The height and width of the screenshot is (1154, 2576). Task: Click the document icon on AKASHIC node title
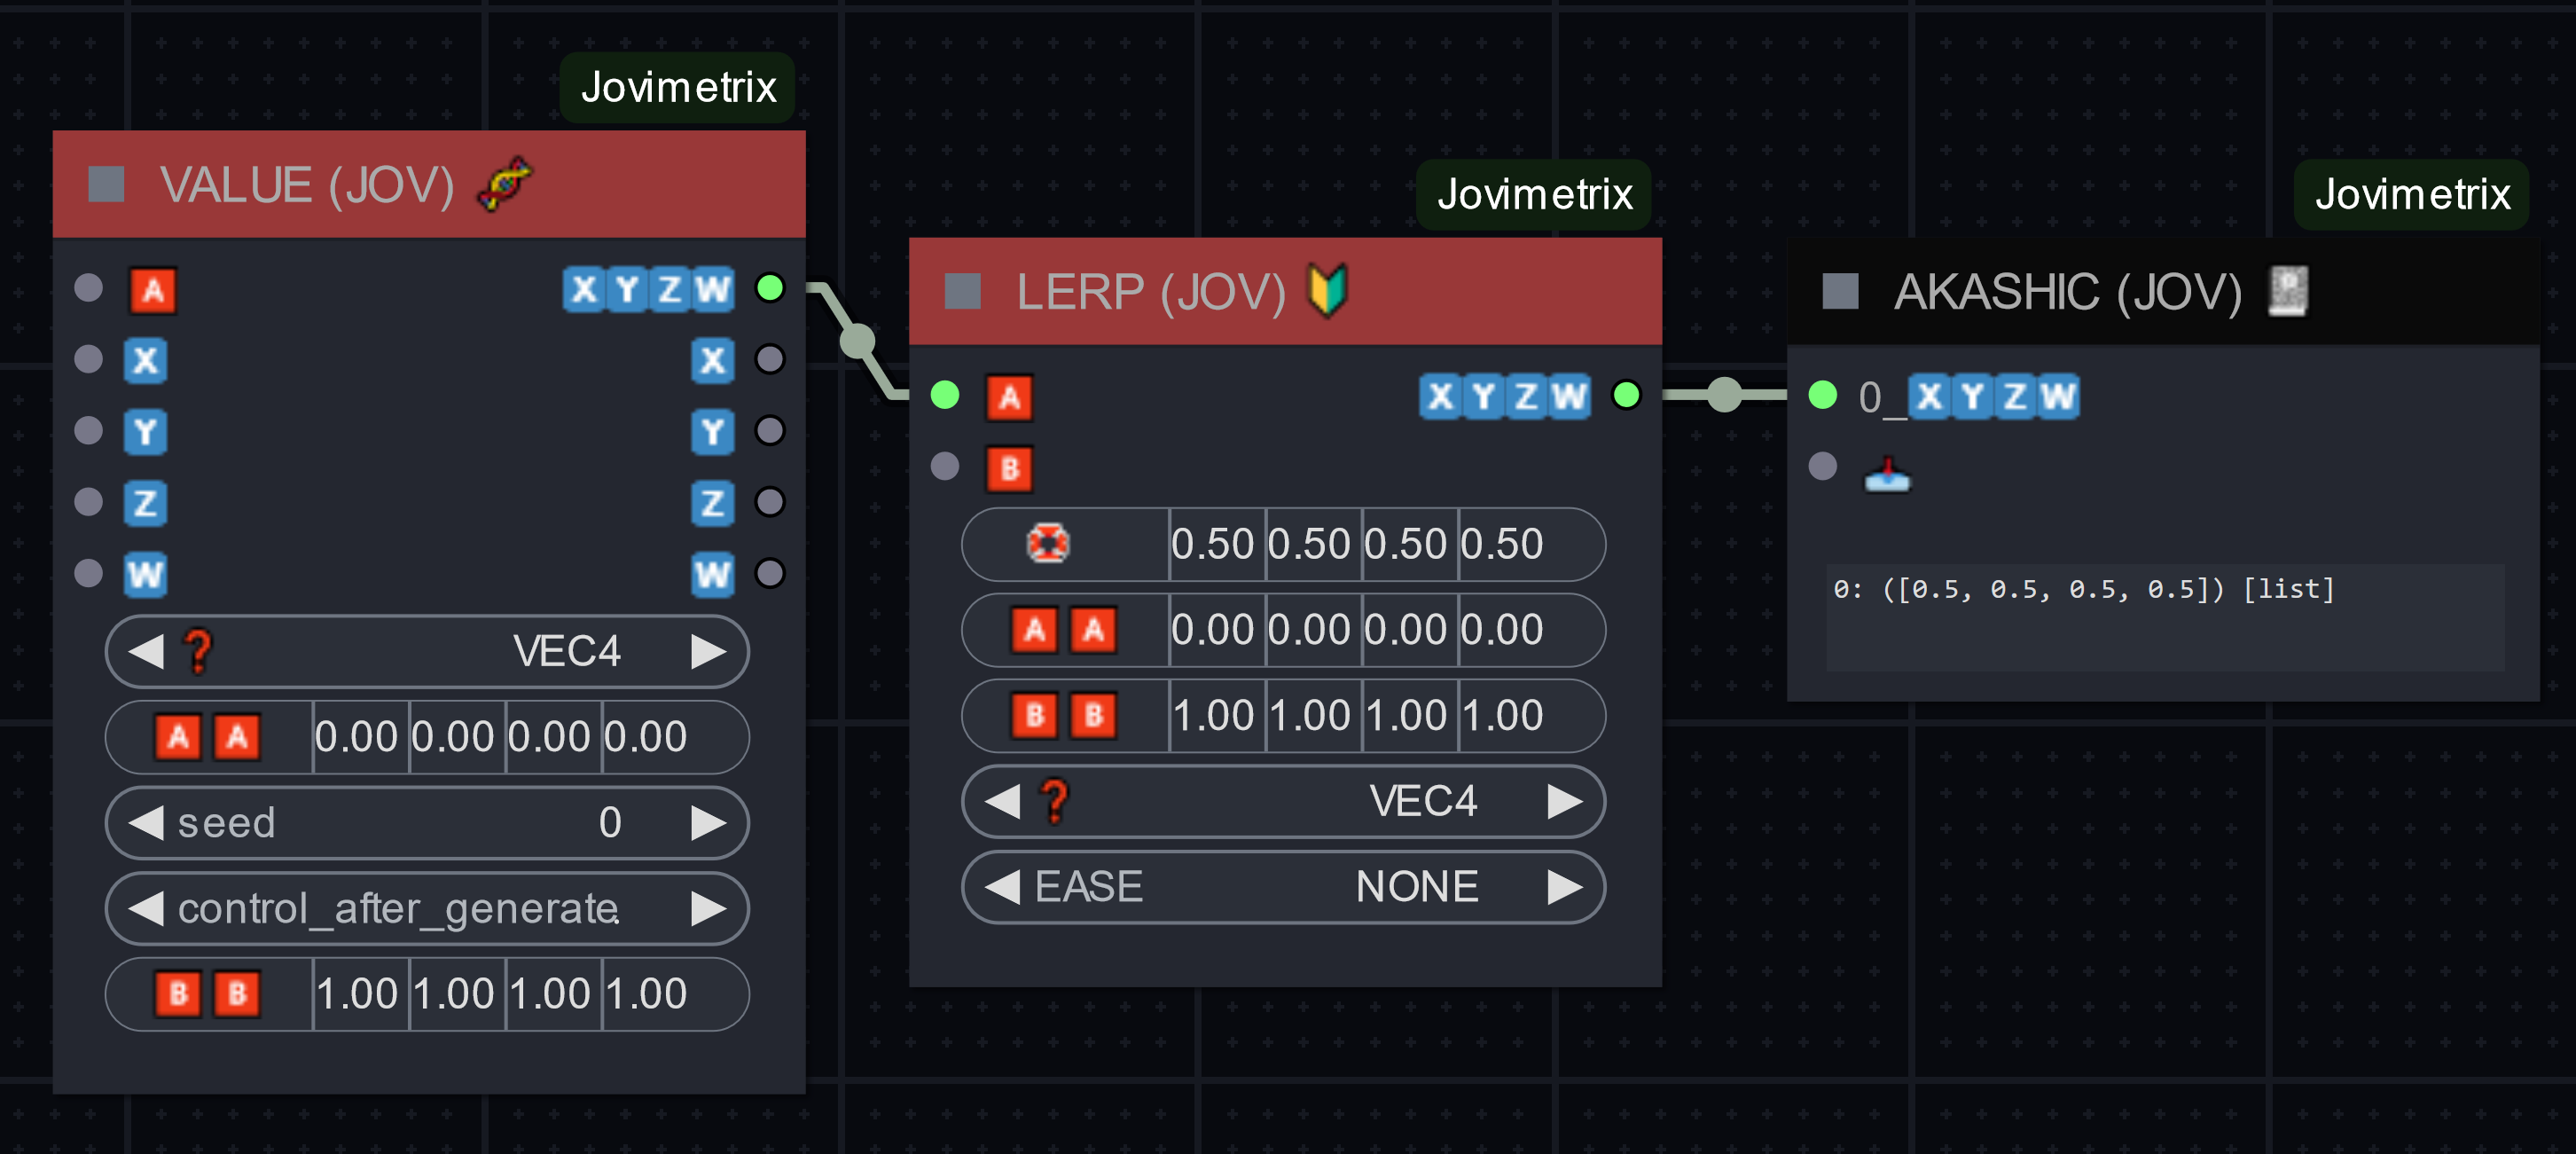tap(2287, 291)
